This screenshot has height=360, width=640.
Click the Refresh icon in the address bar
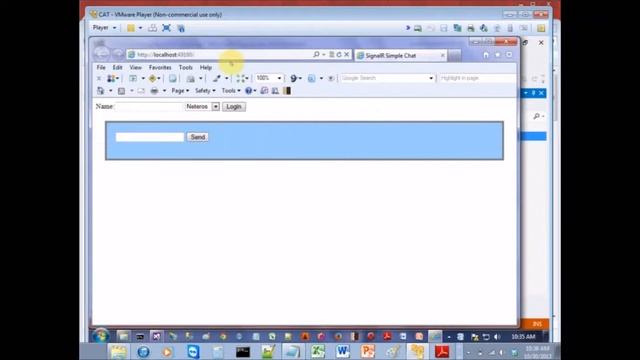pyautogui.click(x=339, y=54)
